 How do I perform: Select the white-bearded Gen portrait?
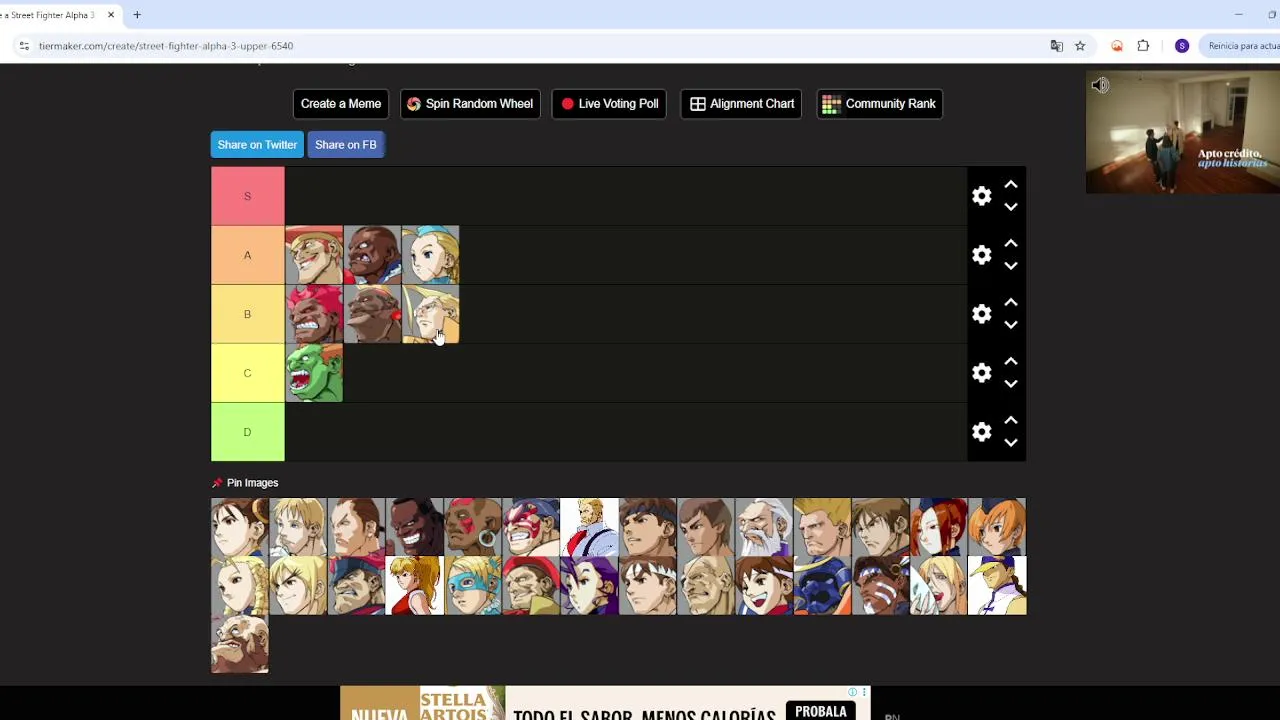click(x=764, y=527)
